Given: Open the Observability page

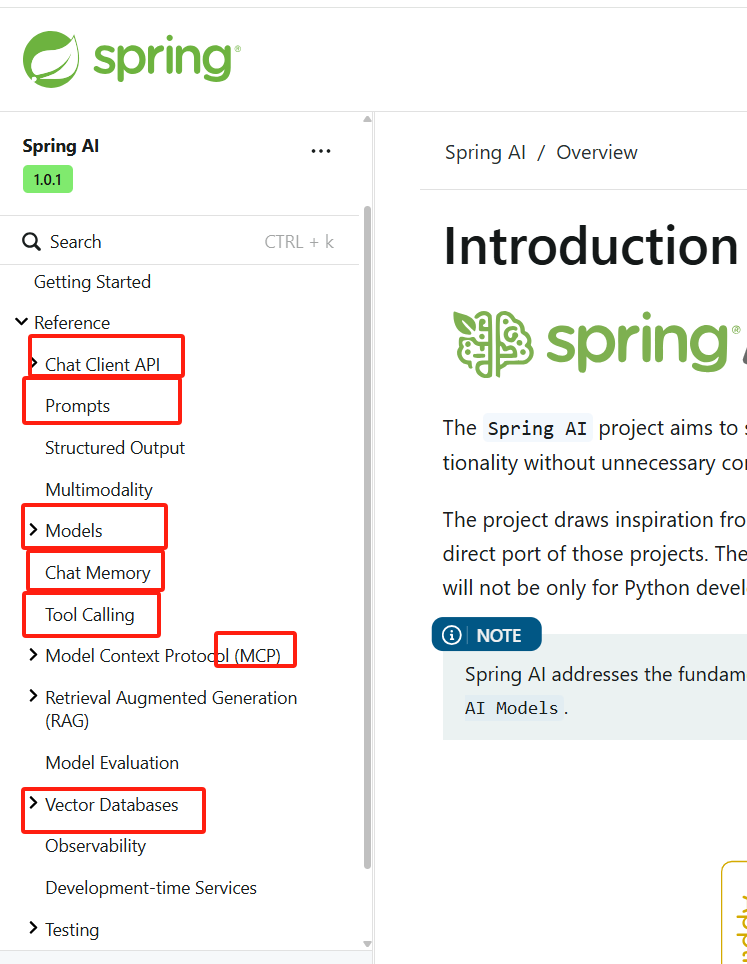Looking at the screenshot, I should 96,846.
